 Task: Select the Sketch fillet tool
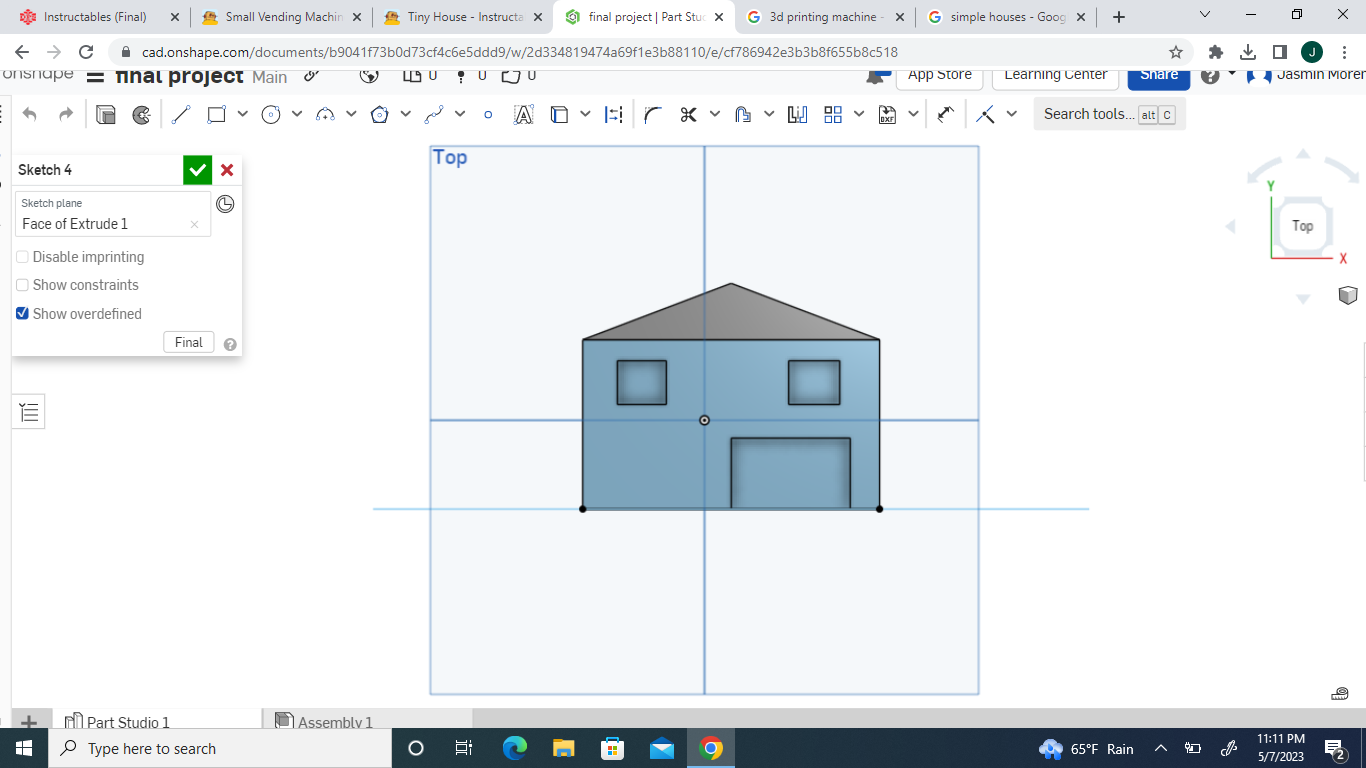click(x=653, y=113)
